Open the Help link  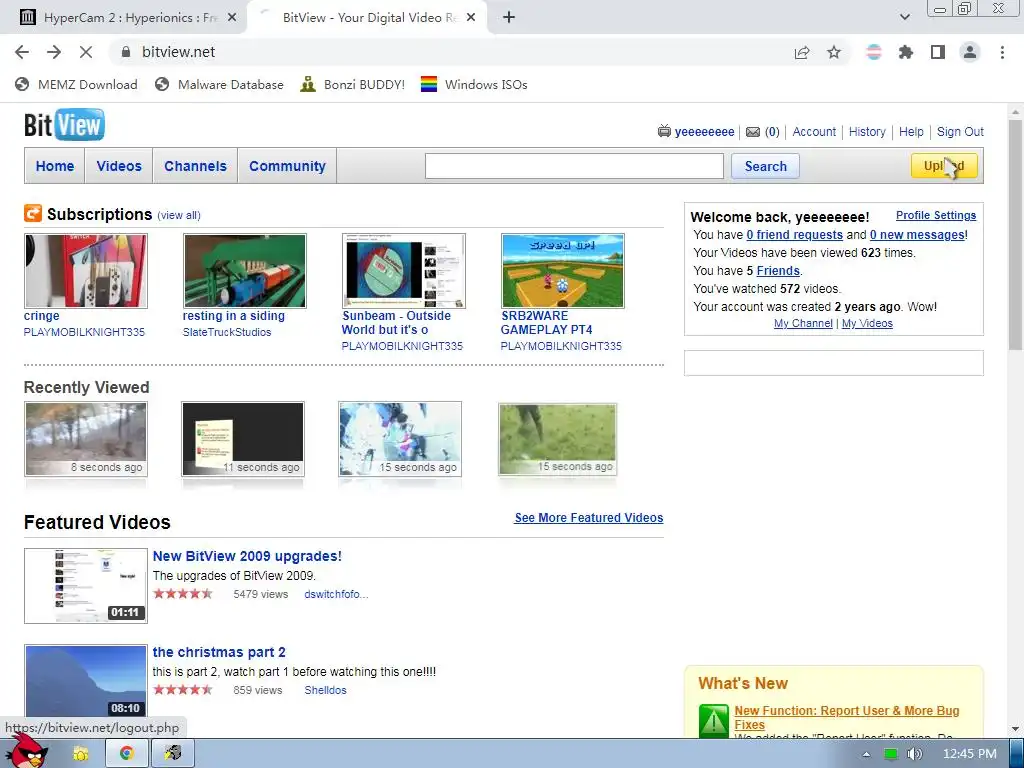click(x=911, y=131)
